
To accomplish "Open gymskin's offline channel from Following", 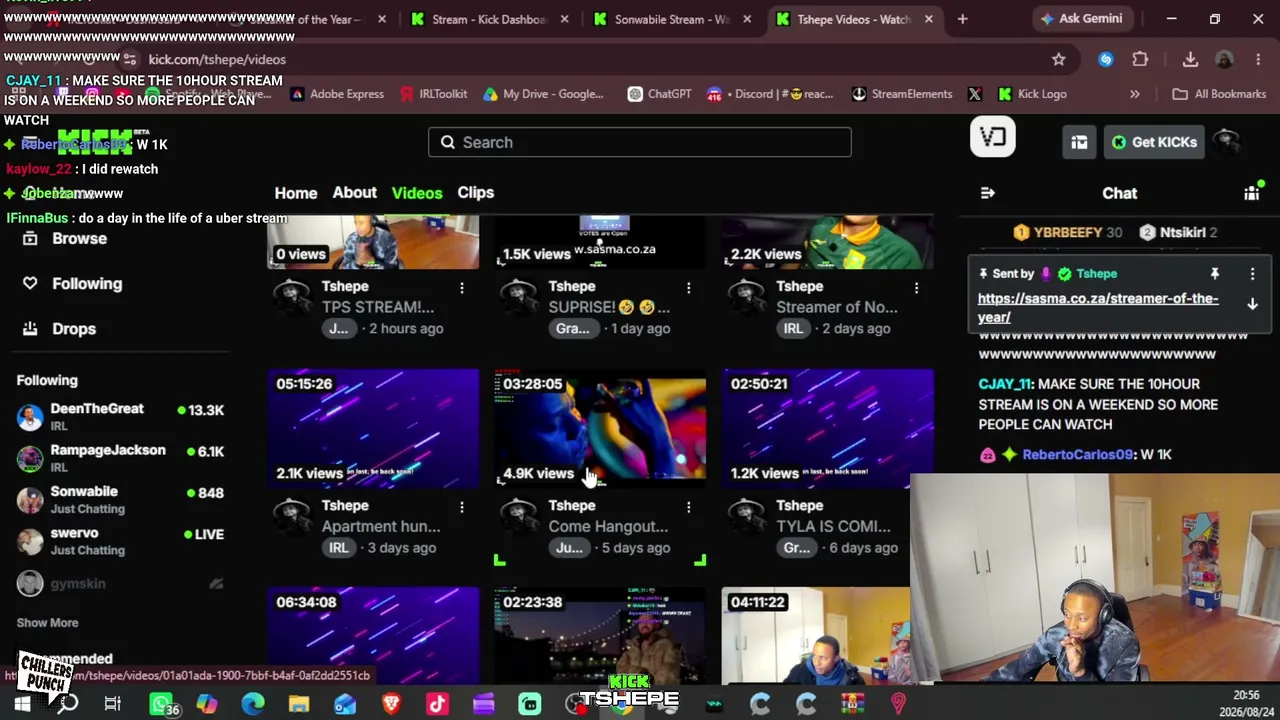I will click(x=120, y=583).
